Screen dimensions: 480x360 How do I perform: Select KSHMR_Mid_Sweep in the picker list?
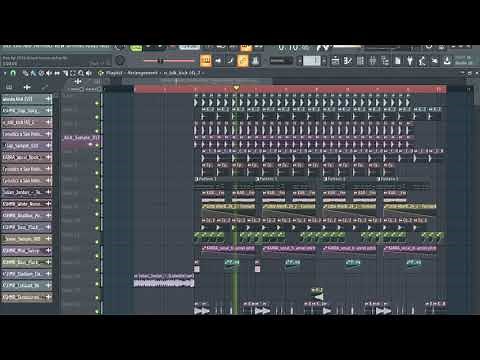point(27,251)
